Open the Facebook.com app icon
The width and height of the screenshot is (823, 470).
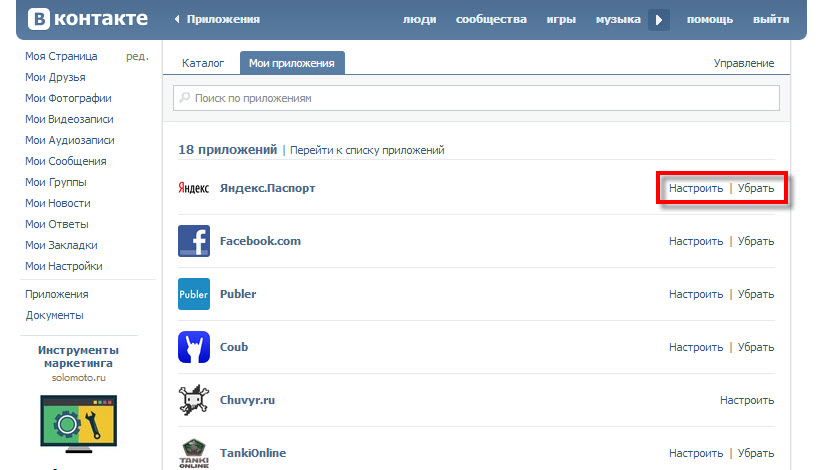click(x=194, y=241)
